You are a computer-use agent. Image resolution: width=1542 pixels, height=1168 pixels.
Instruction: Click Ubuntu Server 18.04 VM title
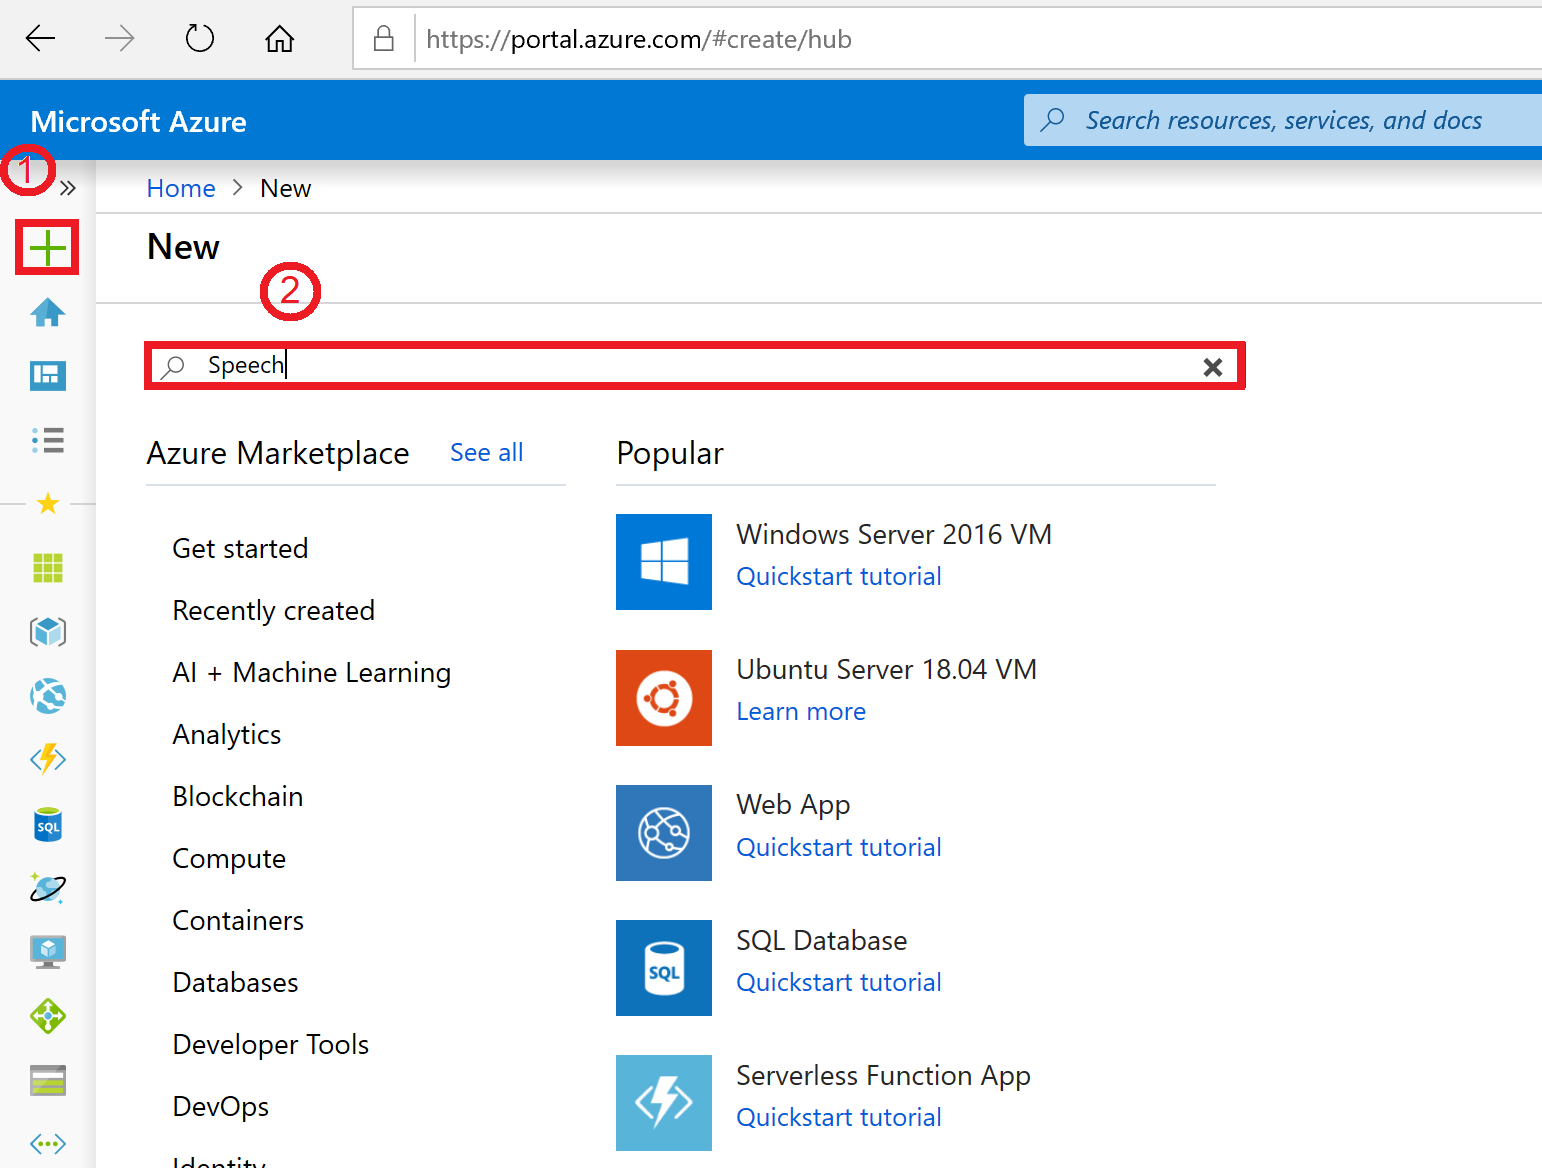tap(886, 669)
